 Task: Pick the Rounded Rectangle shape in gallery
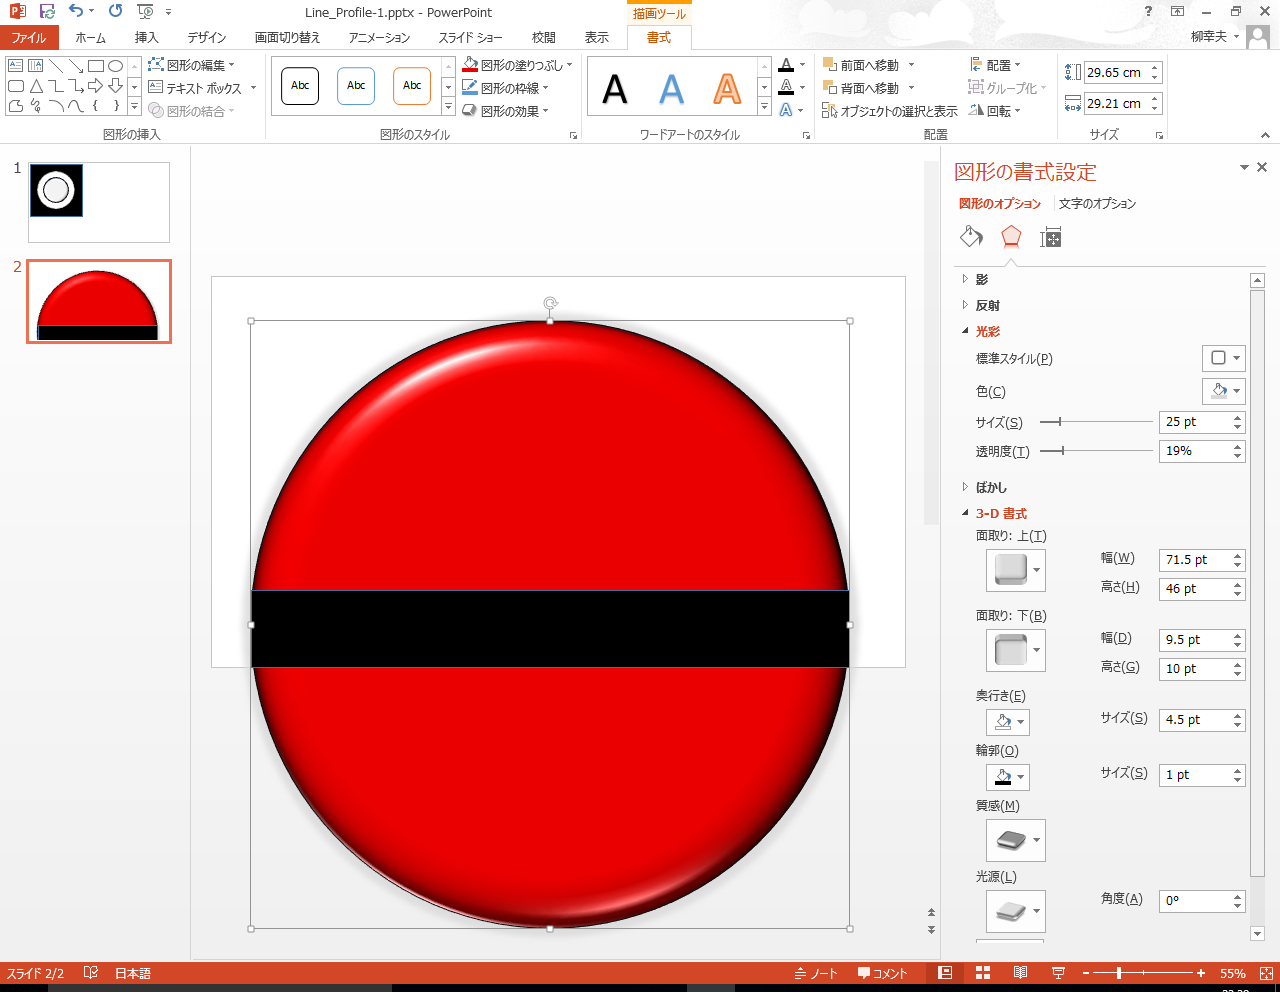click(x=16, y=86)
